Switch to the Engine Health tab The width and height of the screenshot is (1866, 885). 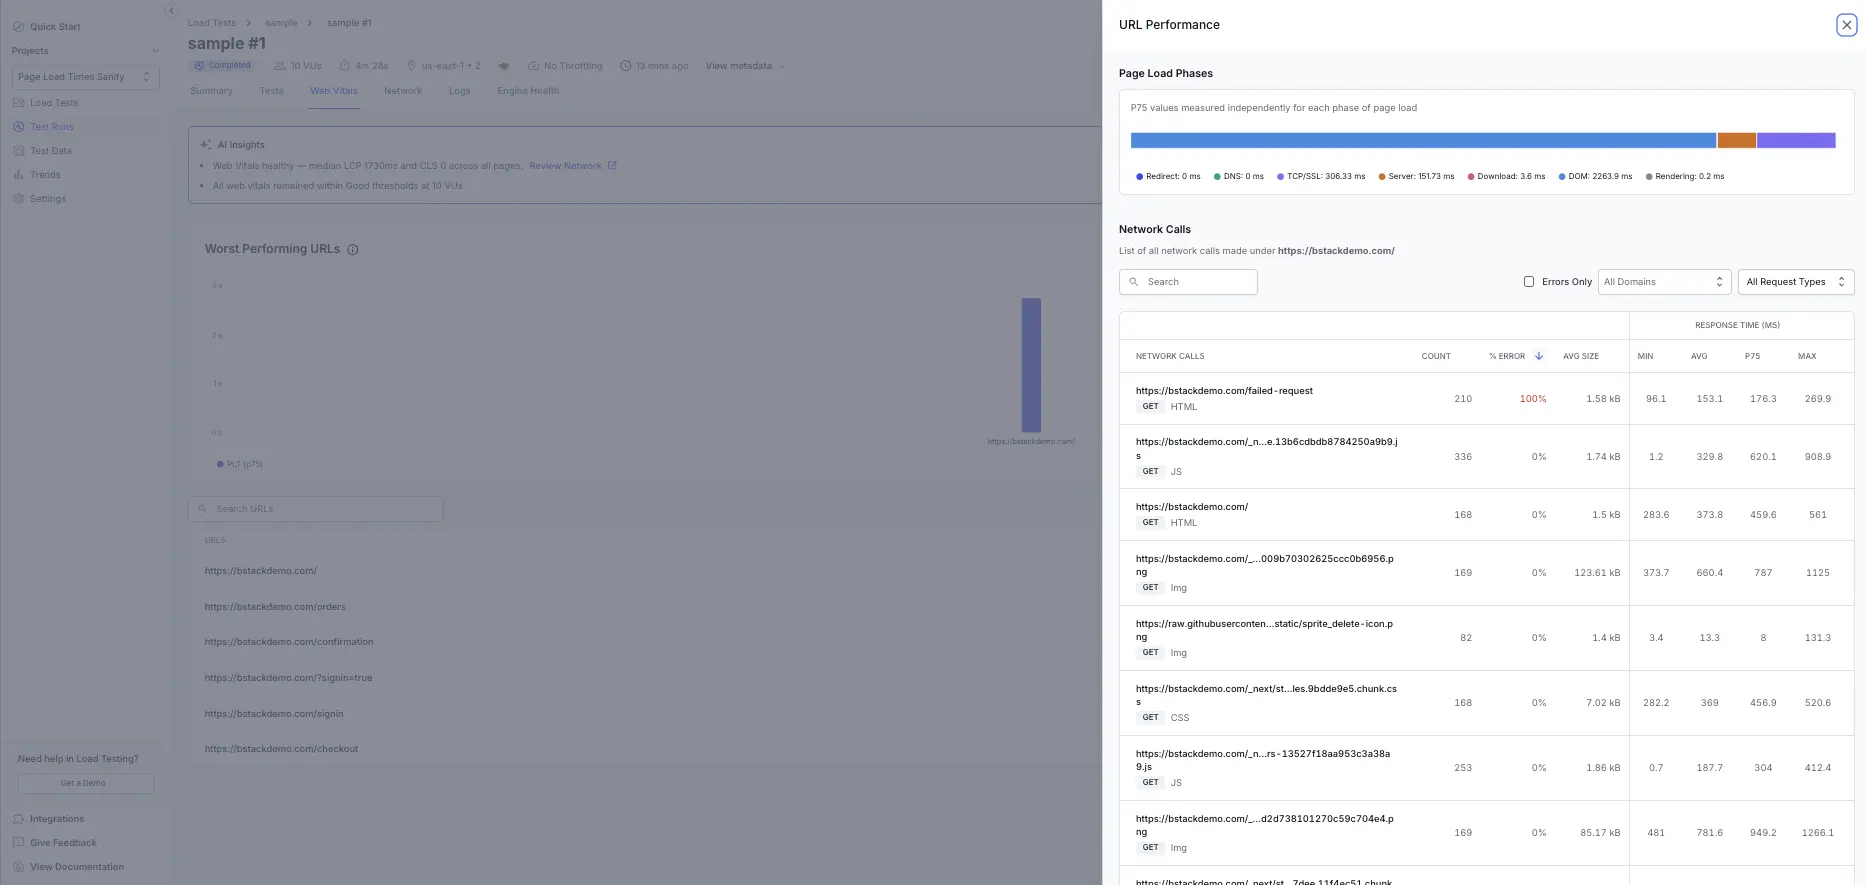pyautogui.click(x=528, y=91)
